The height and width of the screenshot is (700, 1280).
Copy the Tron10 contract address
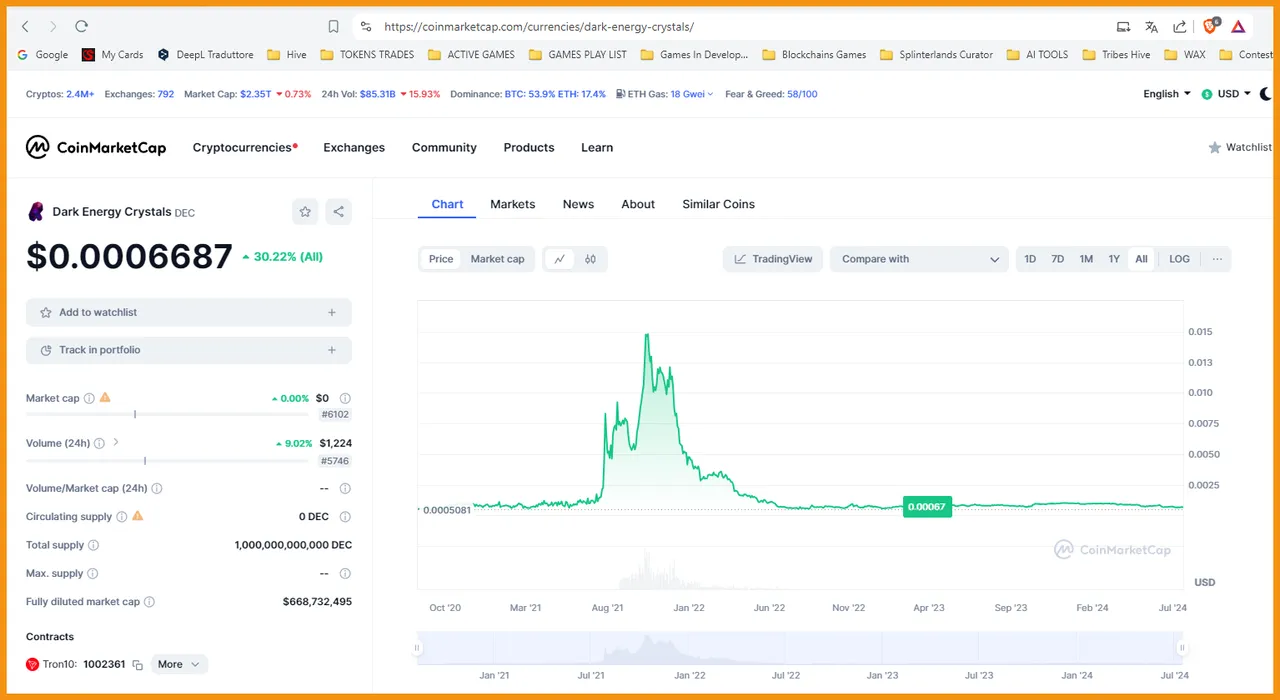click(x=138, y=665)
